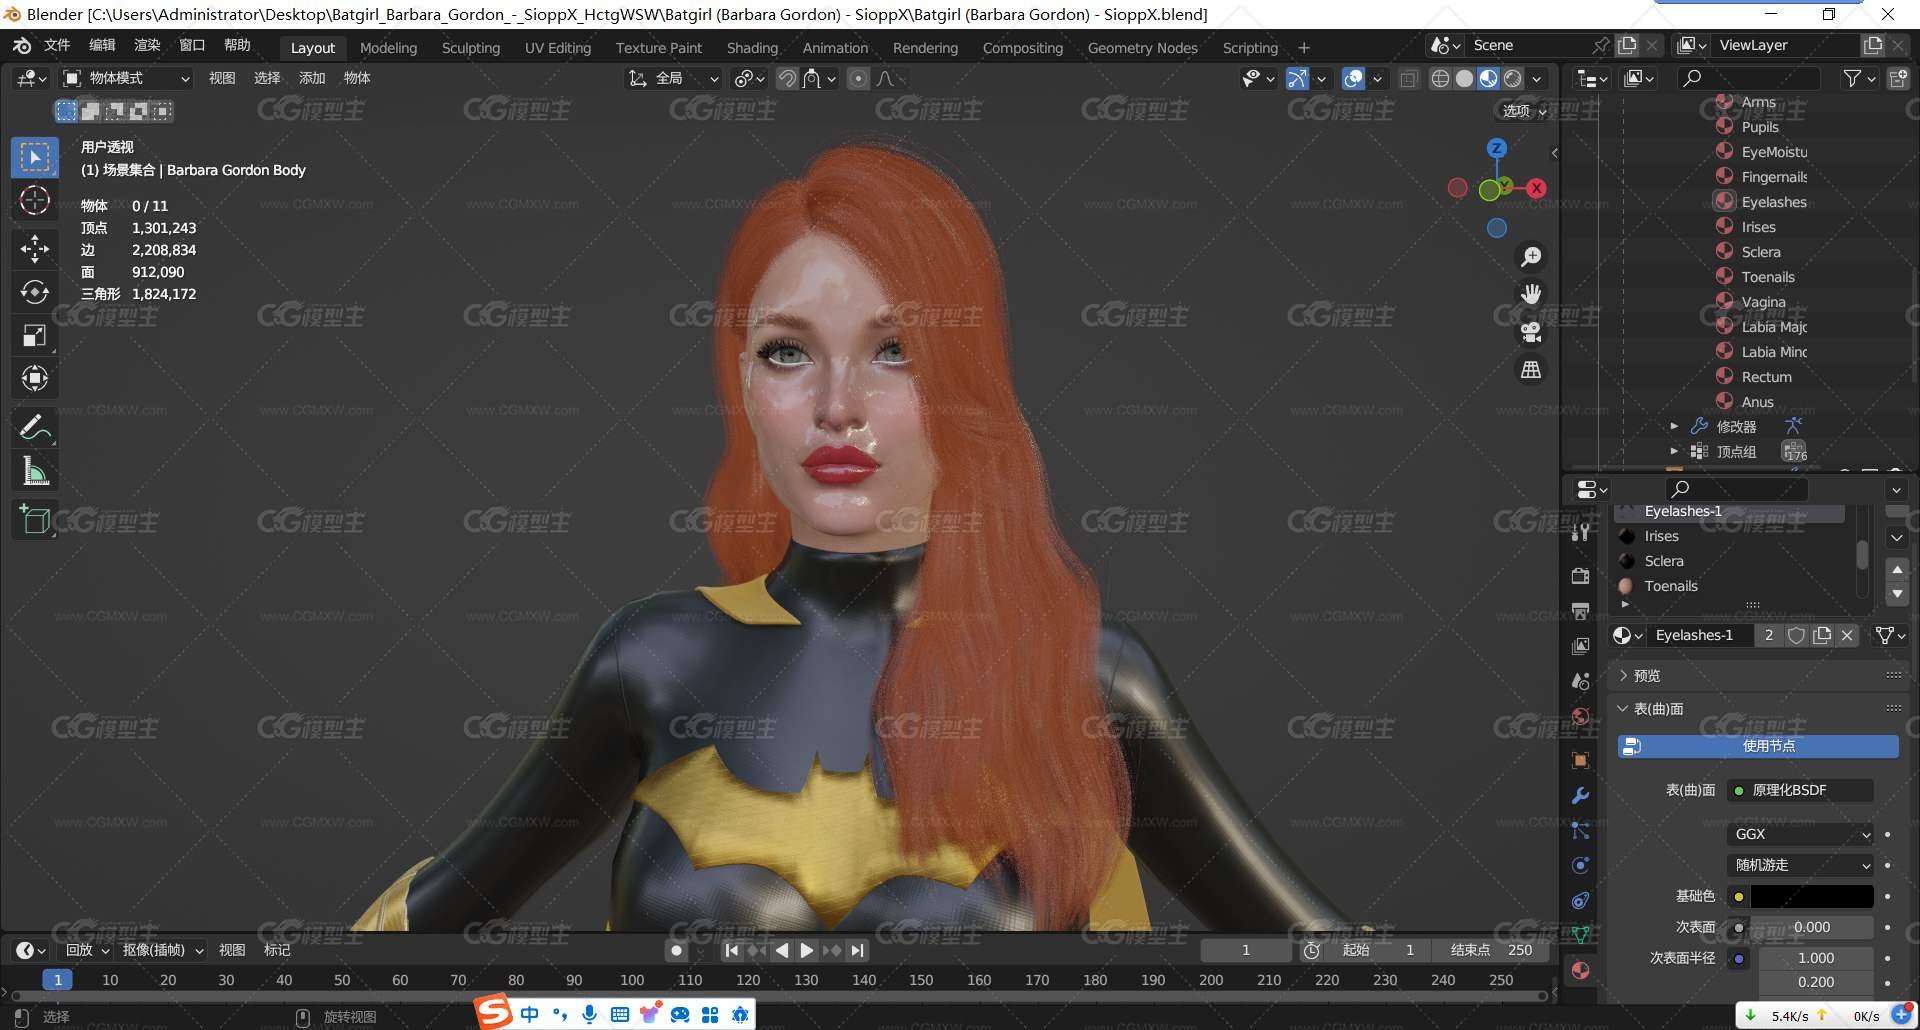Click the pan view hand icon
Viewport: 1920px width, 1030px height.
click(1531, 294)
